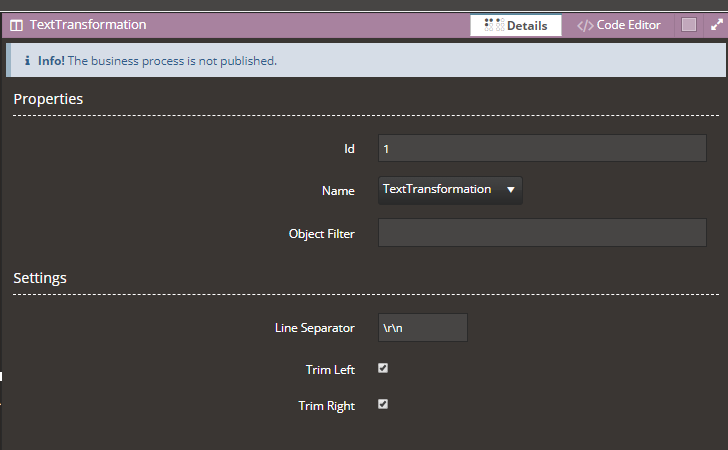
Task: Click the panel layout icon beside TextTransformation title
Action: (16, 25)
